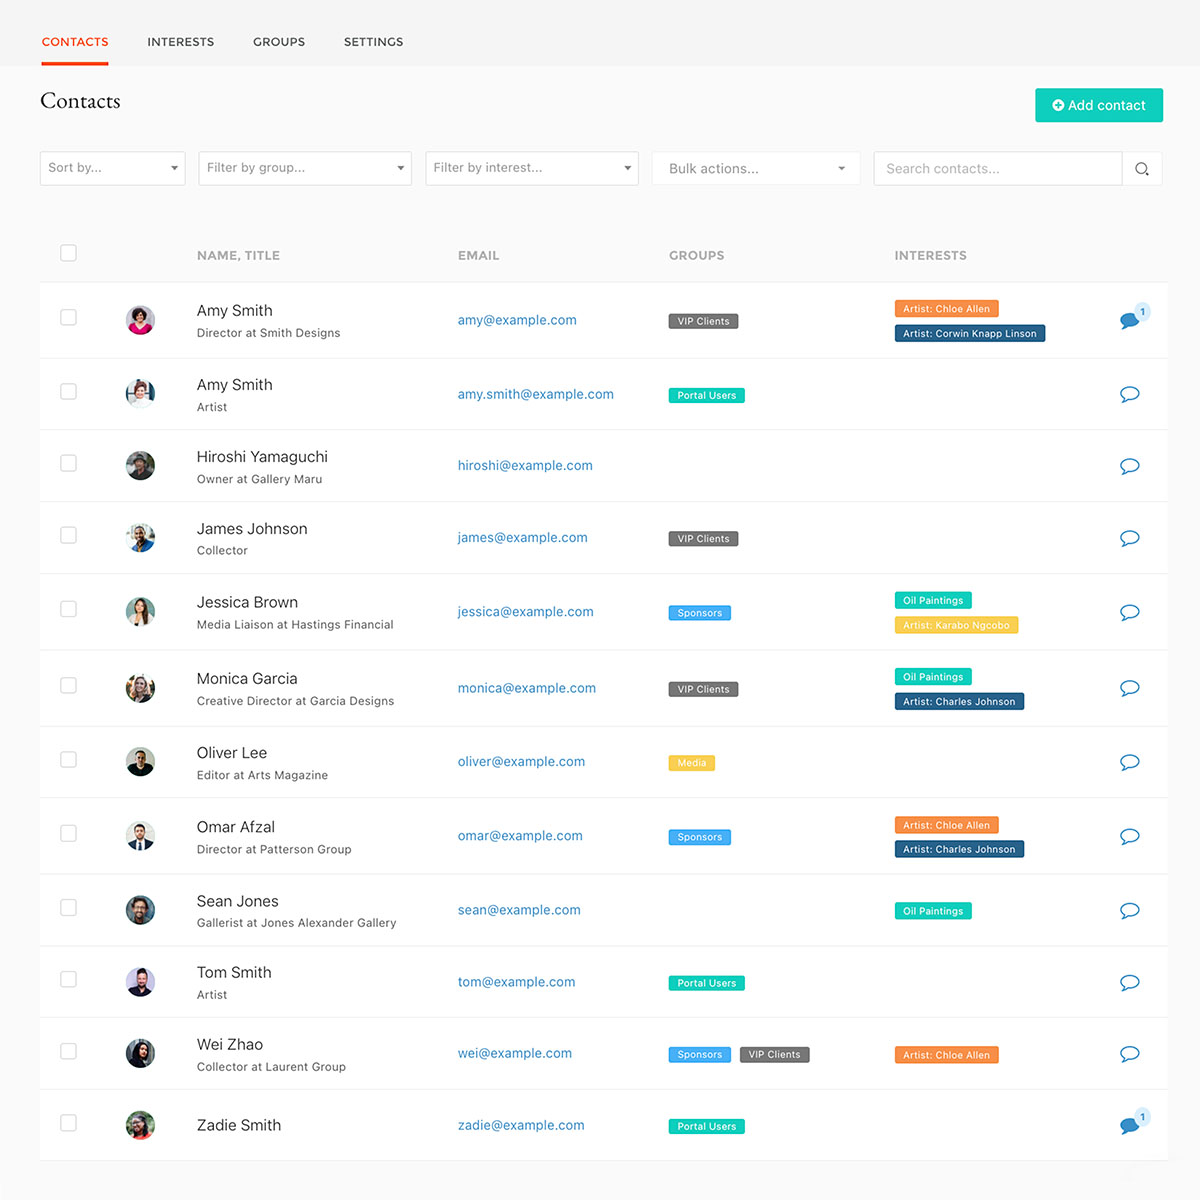Click the Search contacts input field

[997, 169]
